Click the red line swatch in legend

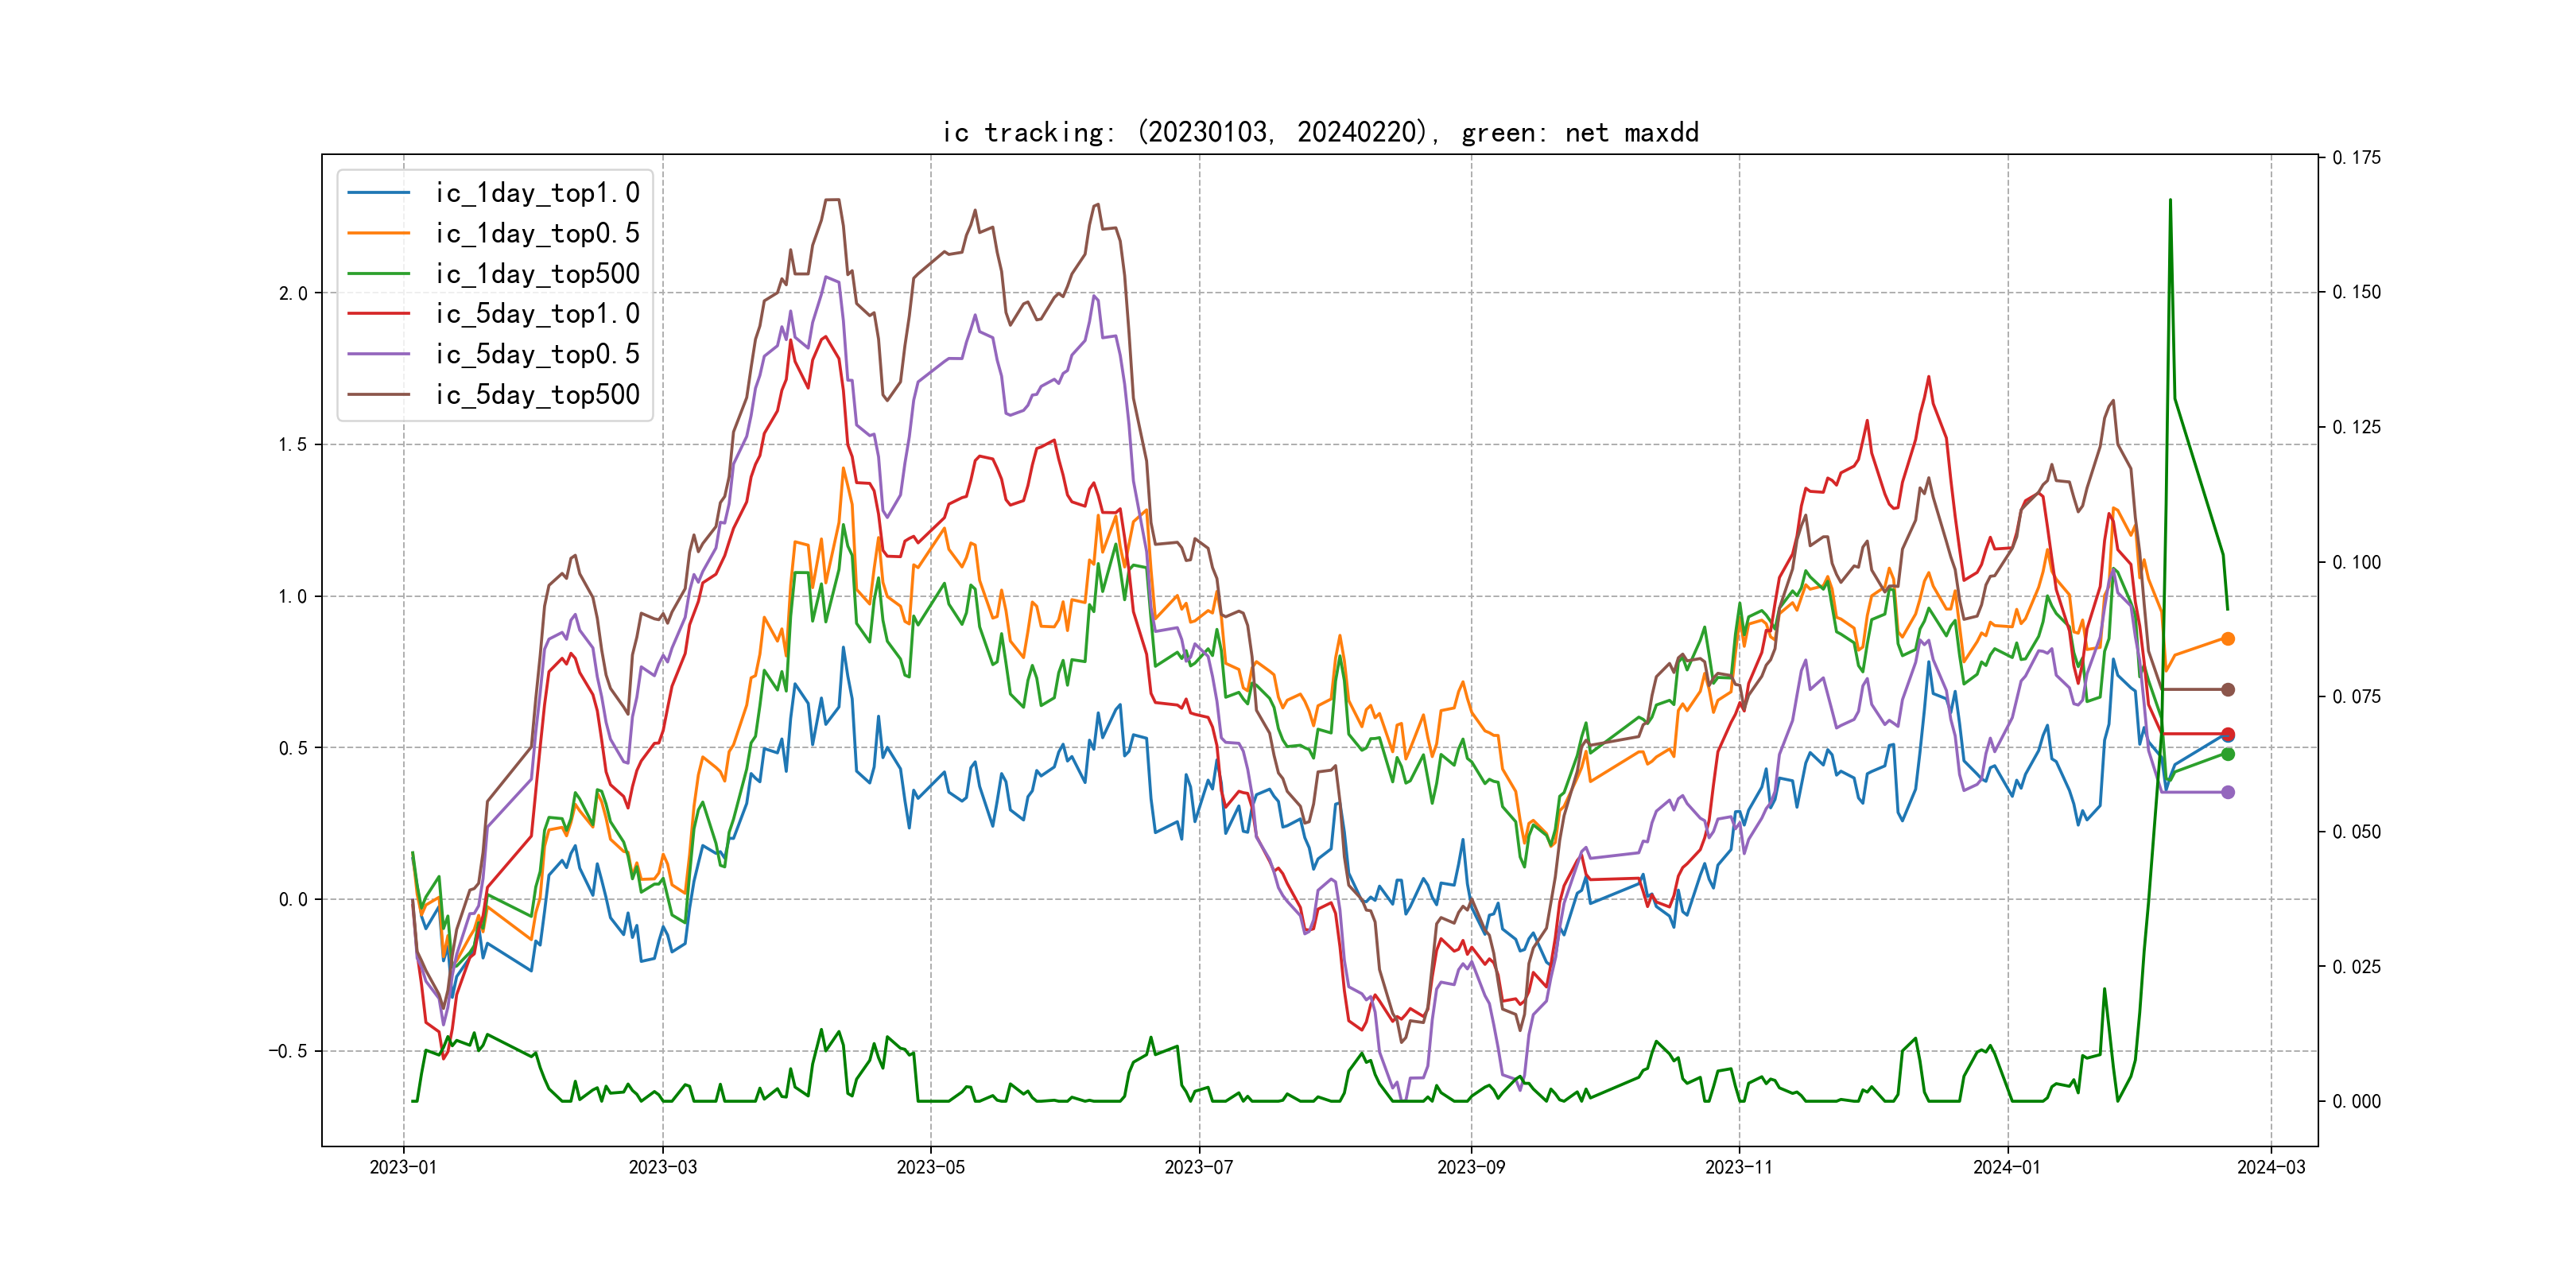378,314
